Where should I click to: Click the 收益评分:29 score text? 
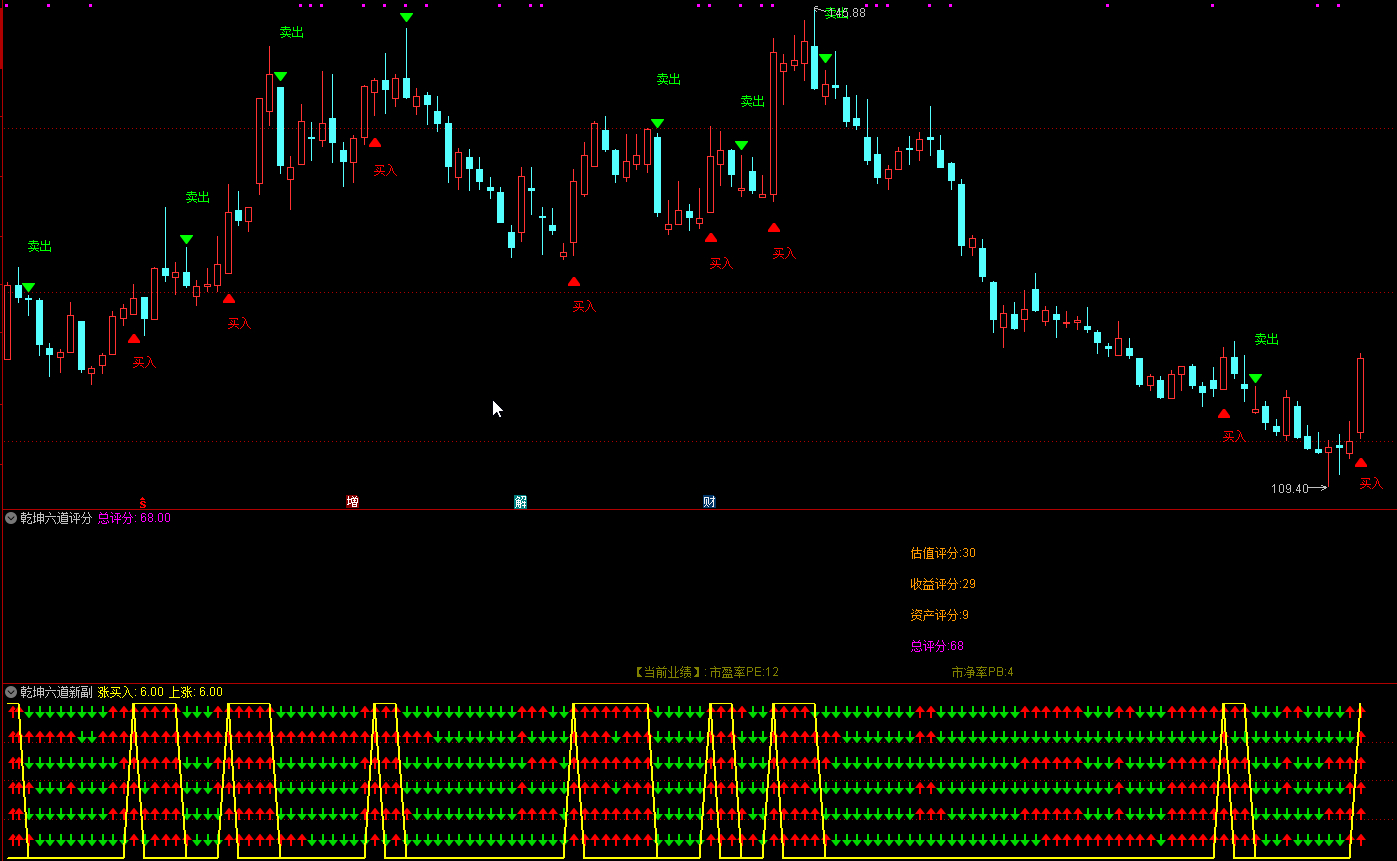tap(943, 584)
